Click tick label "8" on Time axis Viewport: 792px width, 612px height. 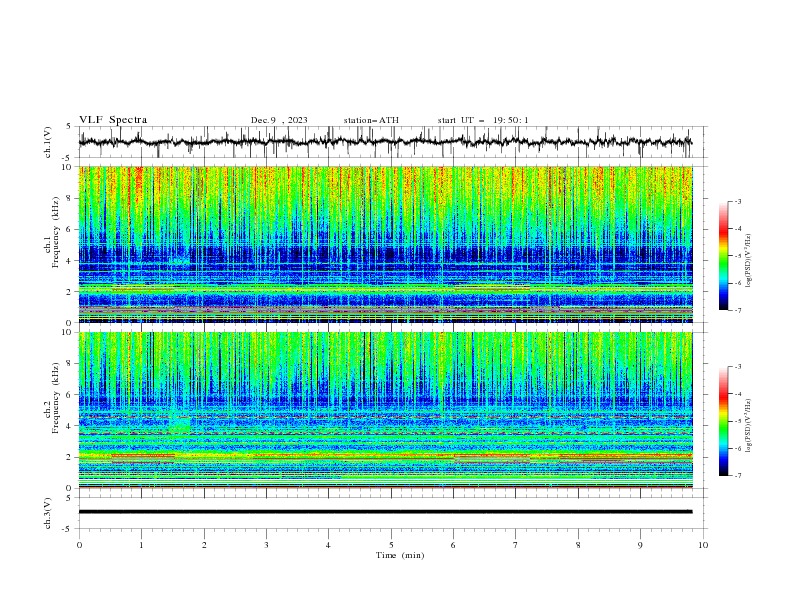[x=578, y=545]
